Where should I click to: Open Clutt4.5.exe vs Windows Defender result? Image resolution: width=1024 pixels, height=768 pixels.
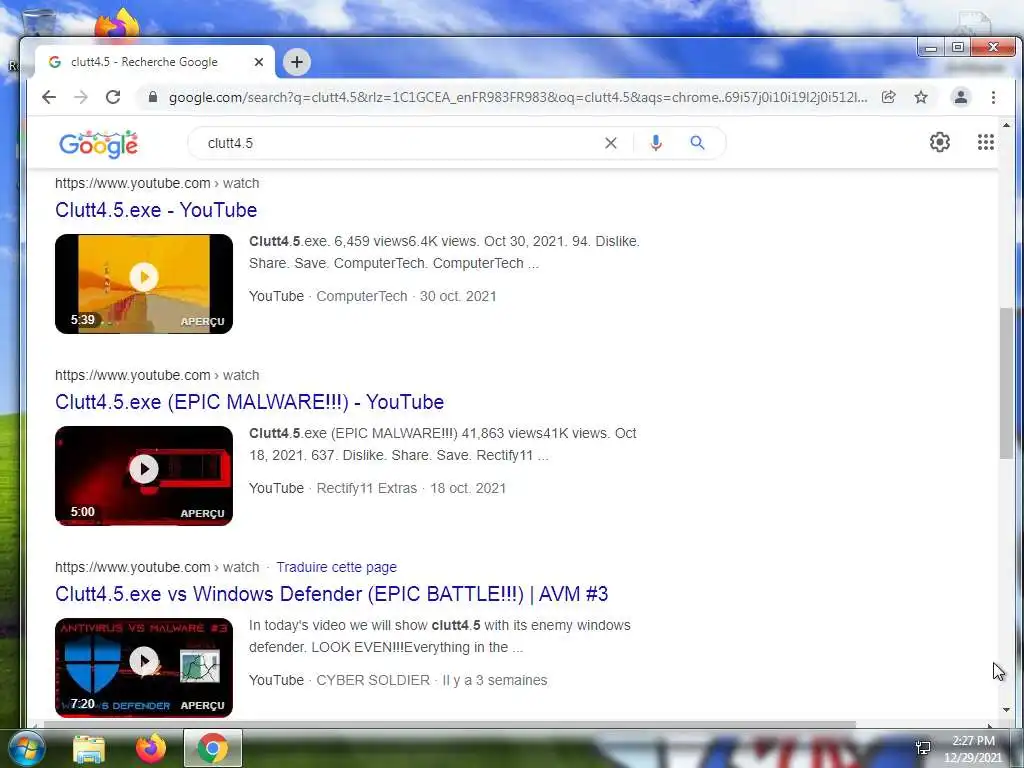pyautogui.click(x=332, y=594)
